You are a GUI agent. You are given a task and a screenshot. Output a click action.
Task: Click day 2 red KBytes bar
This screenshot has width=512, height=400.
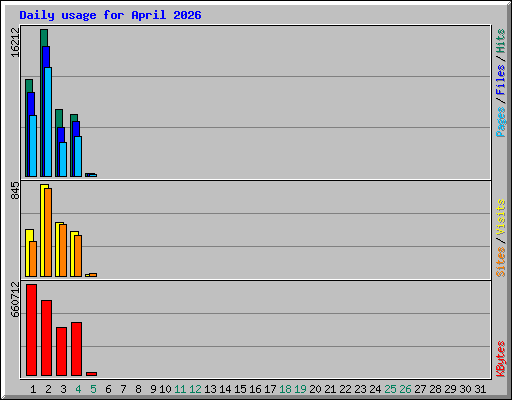(46, 338)
